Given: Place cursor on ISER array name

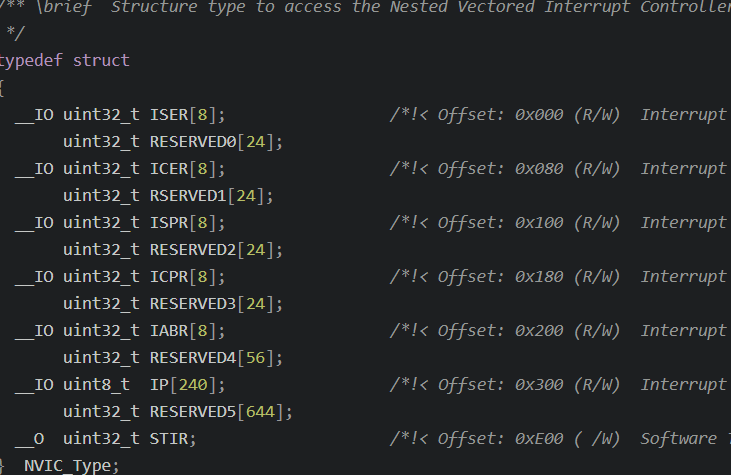Looking at the screenshot, I should 169,115.
